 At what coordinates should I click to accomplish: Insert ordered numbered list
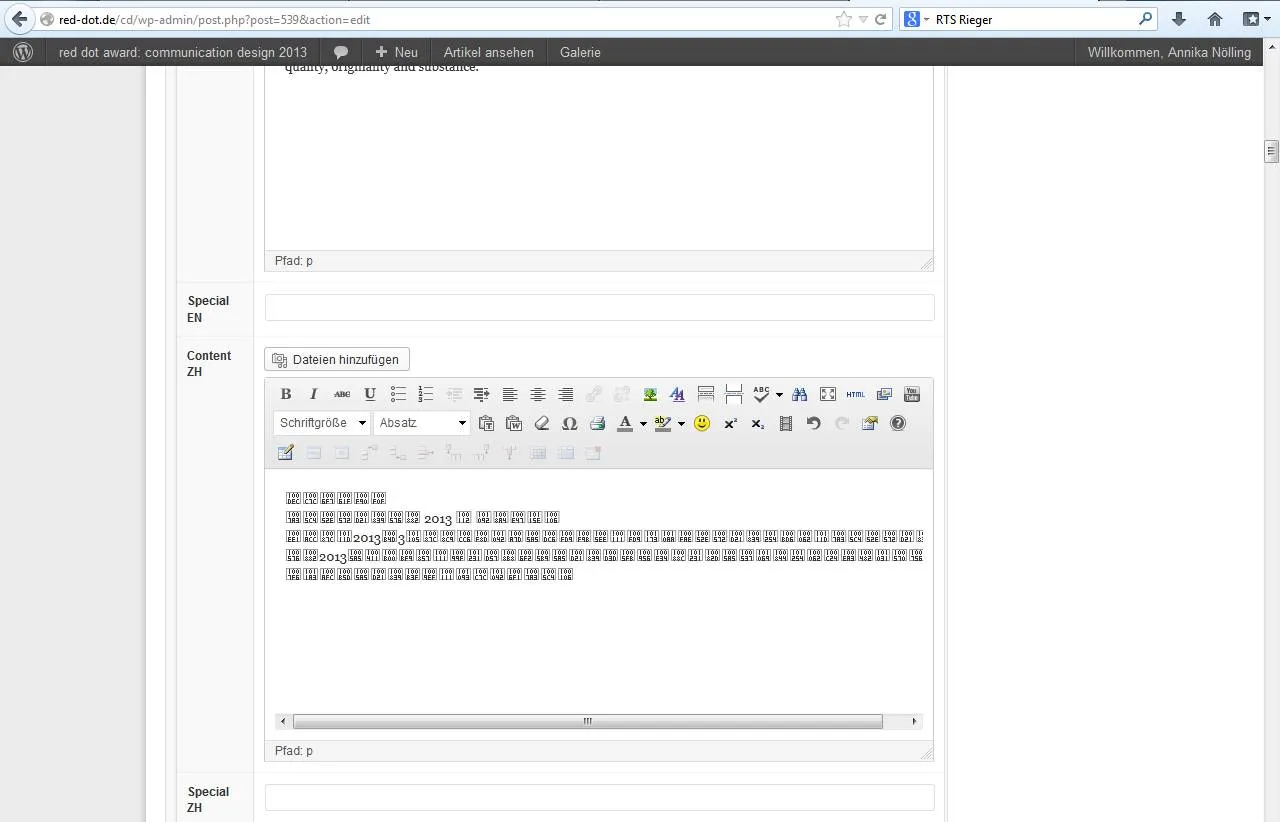(426, 394)
